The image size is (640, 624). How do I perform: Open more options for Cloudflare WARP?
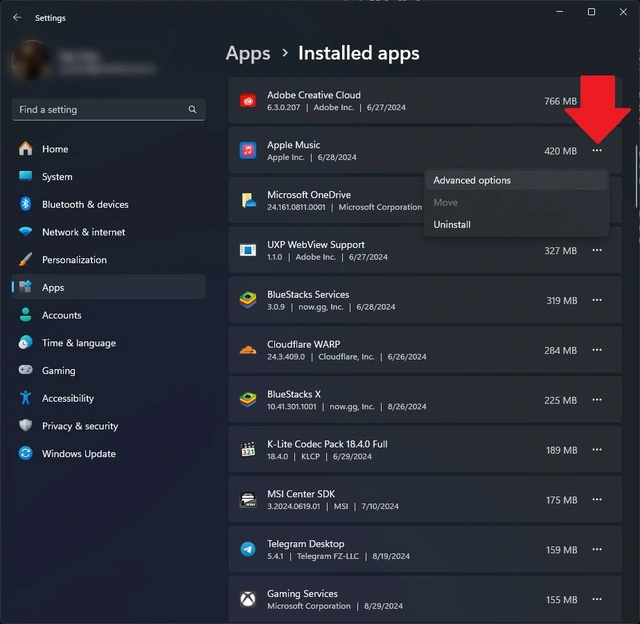(x=597, y=350)
